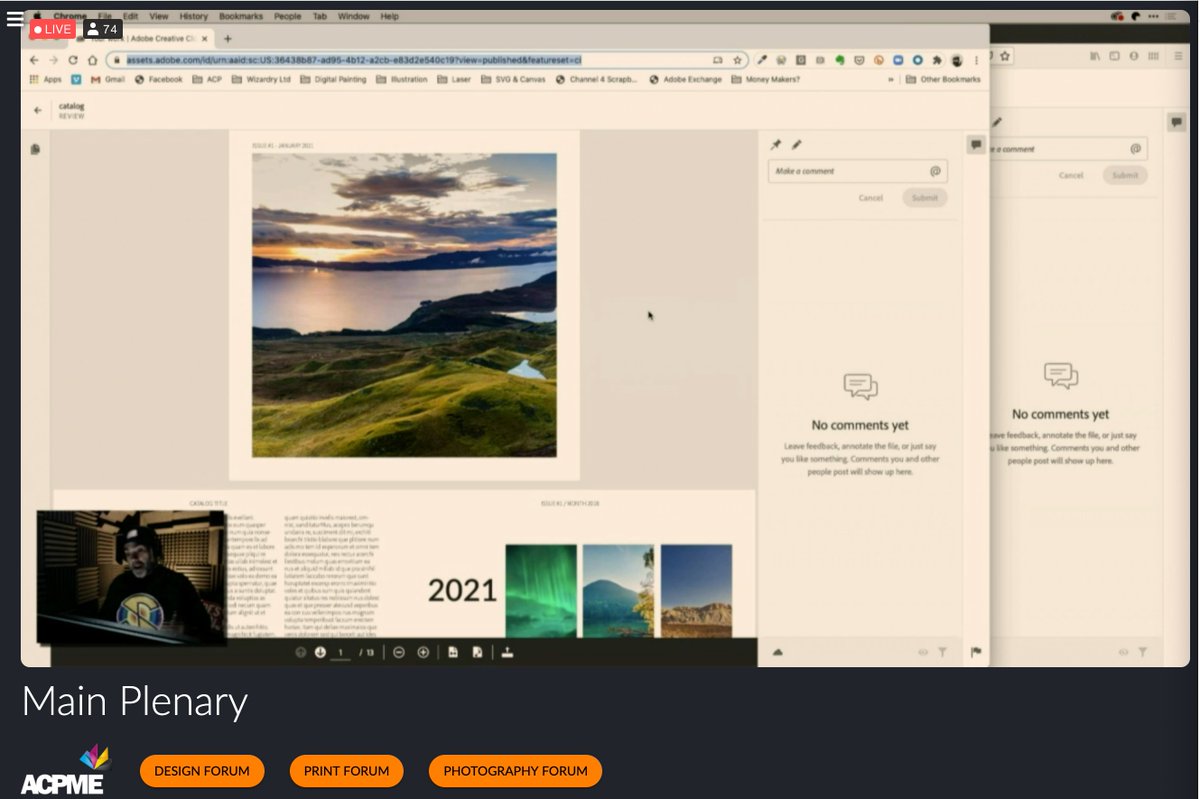Image resolution: width=1200 pixels, height=799 pixels.
Task: Expand the hidden bookmarks chevron
Action: point(890,79)
